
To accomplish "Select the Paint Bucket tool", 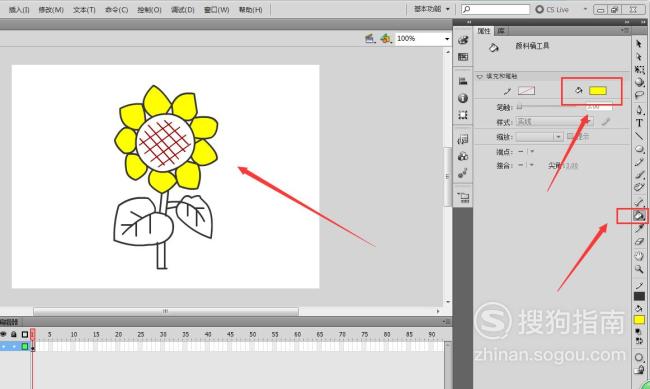I will (x=639, y=216).
